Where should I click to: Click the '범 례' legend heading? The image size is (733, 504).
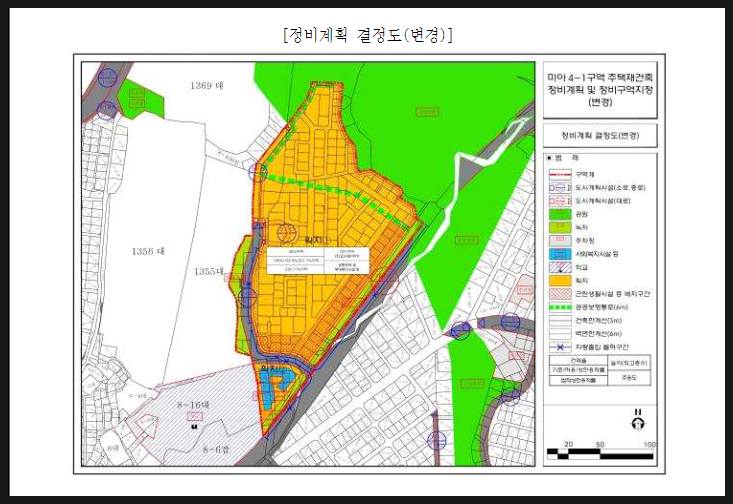(x=563, y=158)
